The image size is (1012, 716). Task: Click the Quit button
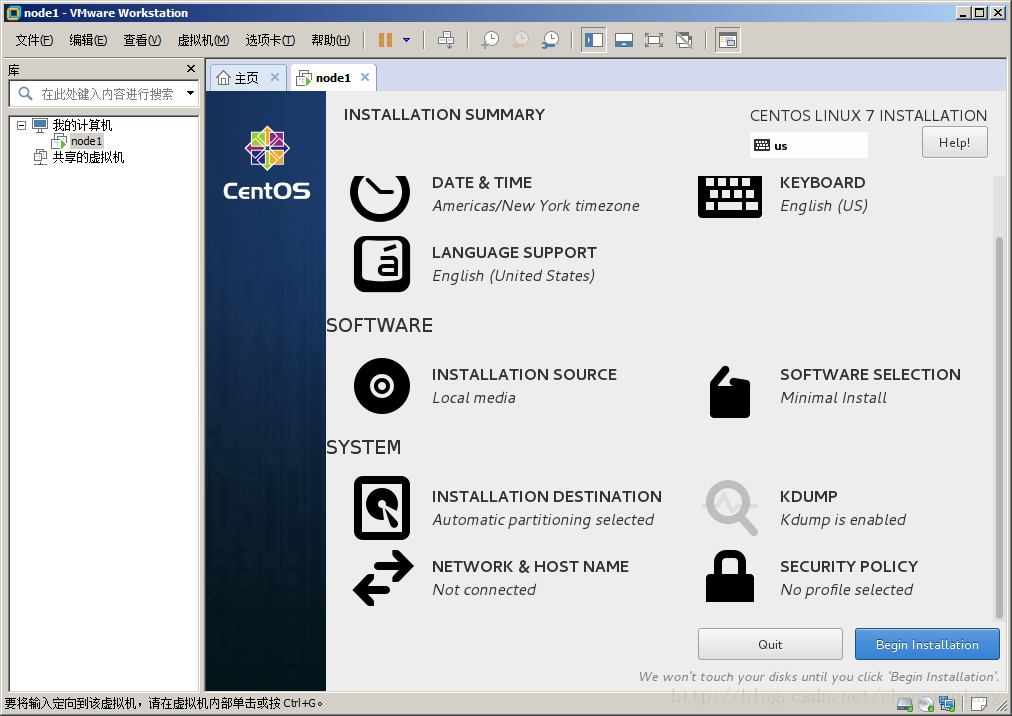click(x=770, y=644)
